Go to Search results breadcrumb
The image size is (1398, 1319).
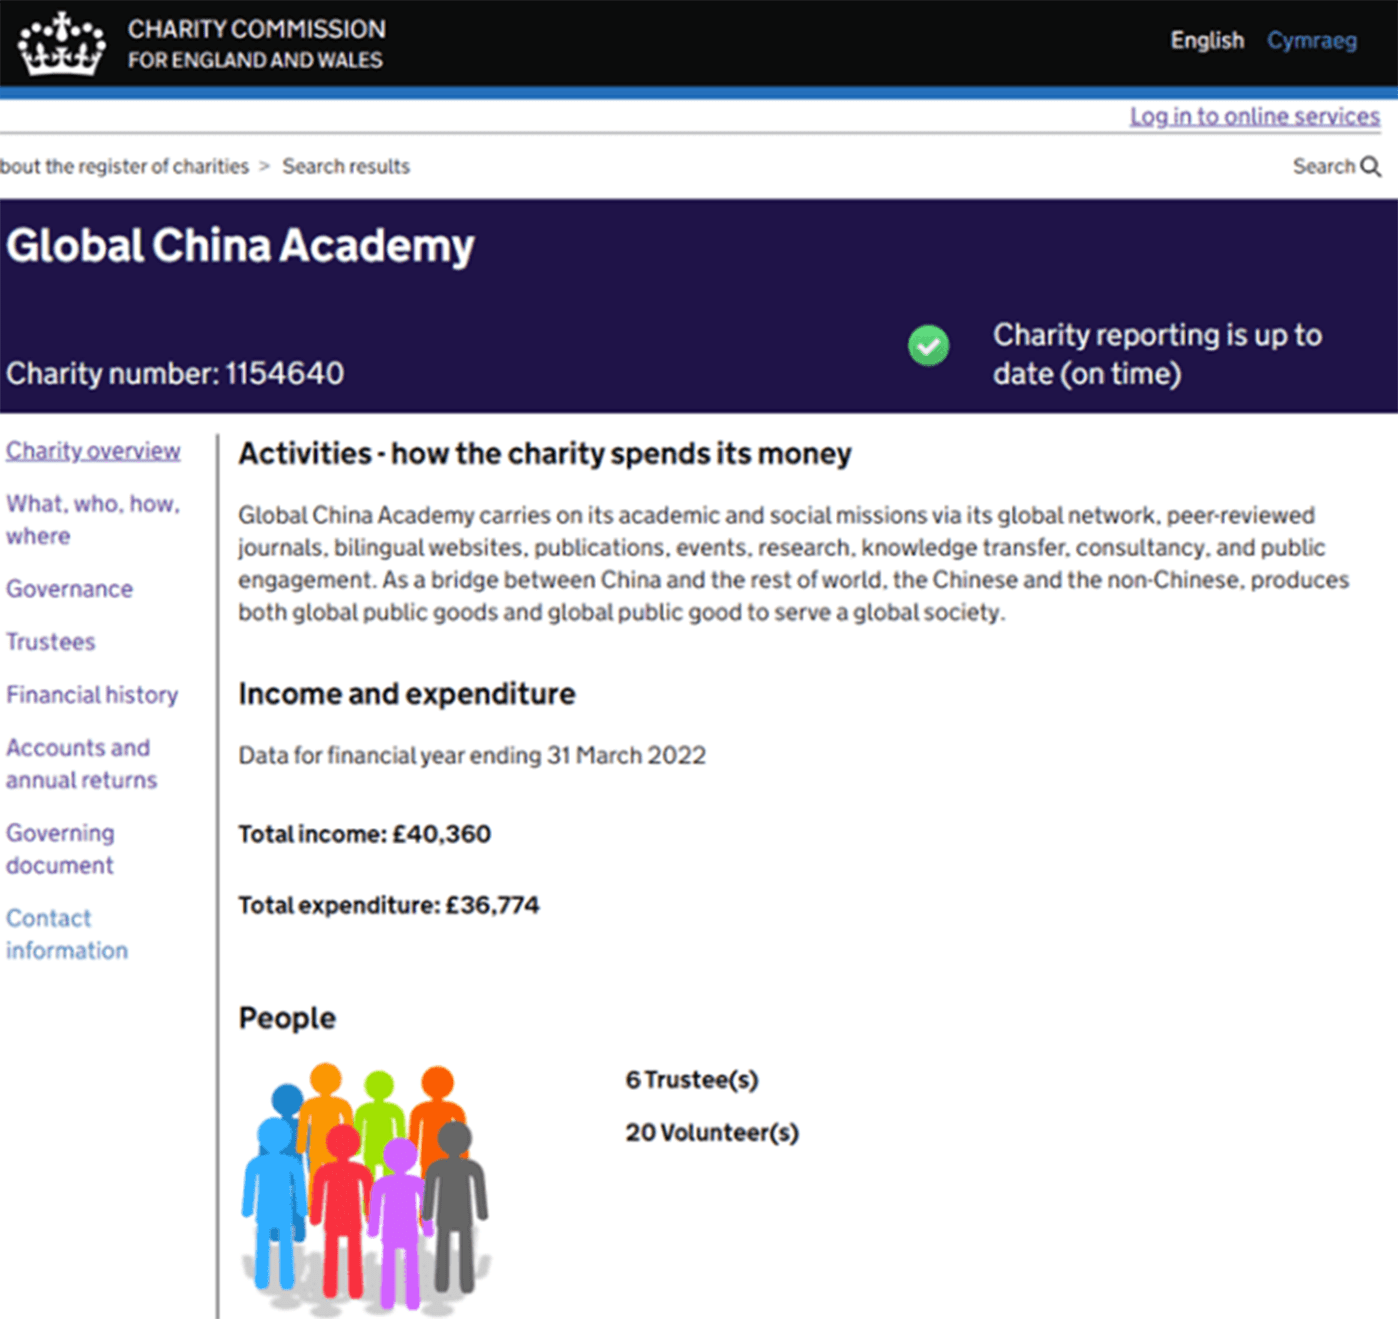[x=346, y=167]
